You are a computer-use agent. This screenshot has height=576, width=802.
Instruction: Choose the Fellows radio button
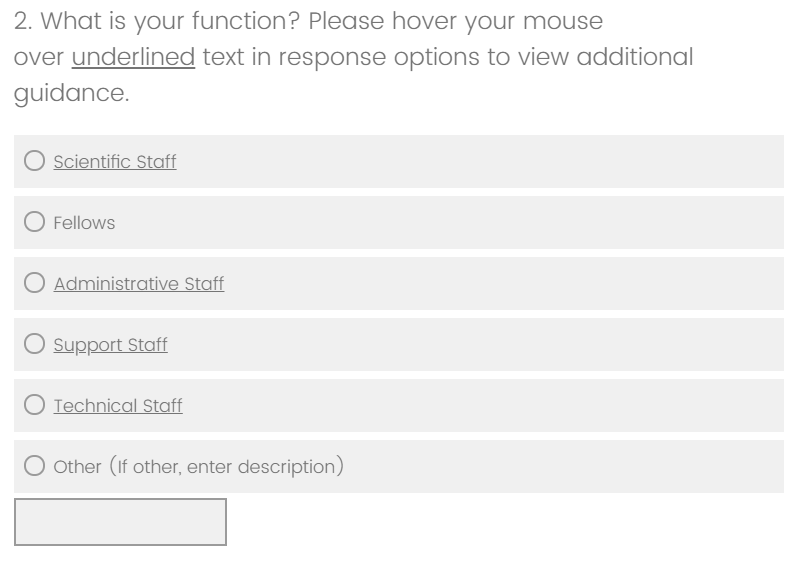[x=35, y=223]
